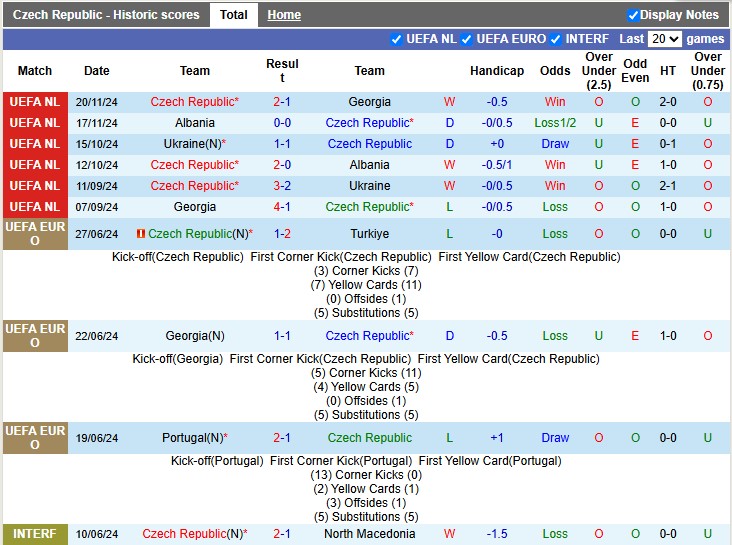Open the Albania team on 17/11/24 row

(195, 123)
